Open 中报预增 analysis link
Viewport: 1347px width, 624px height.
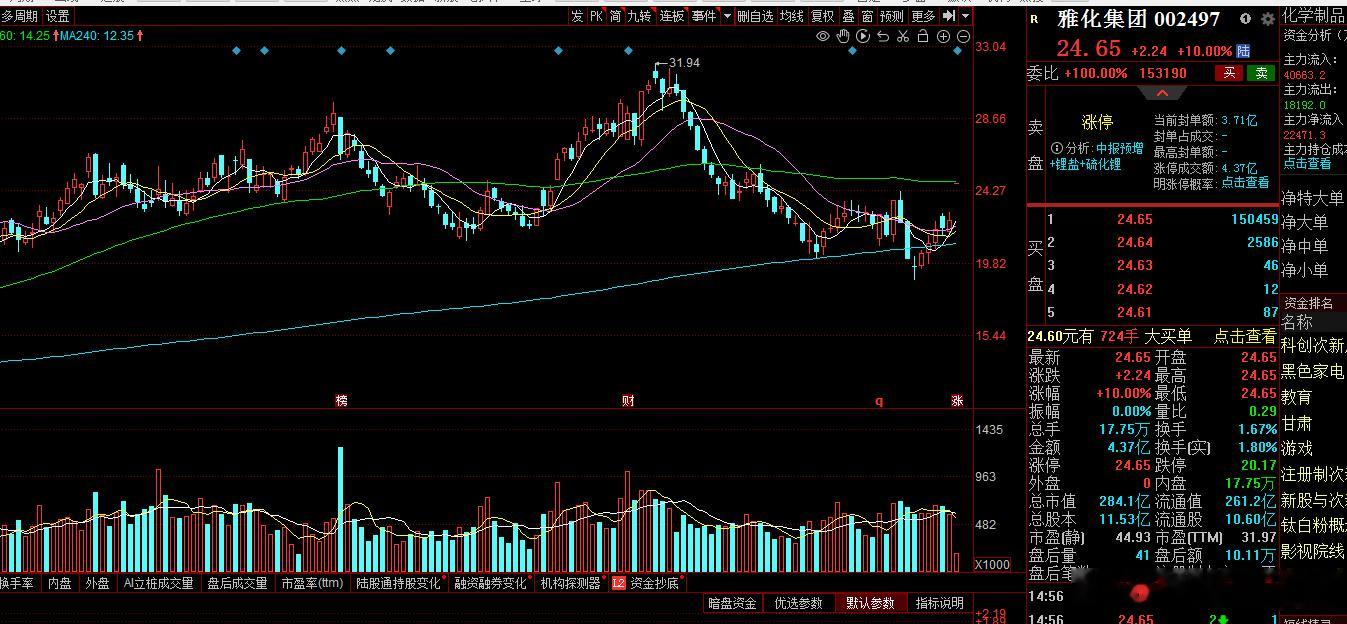tap(1119, 148)
